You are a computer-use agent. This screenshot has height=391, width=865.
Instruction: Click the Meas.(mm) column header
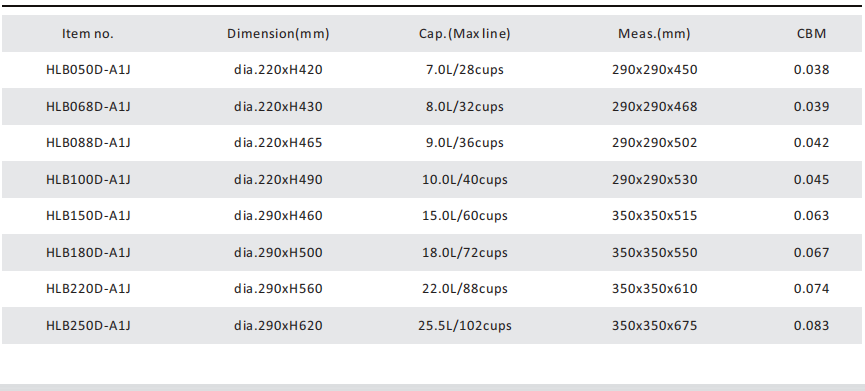[x=654, y=34]
